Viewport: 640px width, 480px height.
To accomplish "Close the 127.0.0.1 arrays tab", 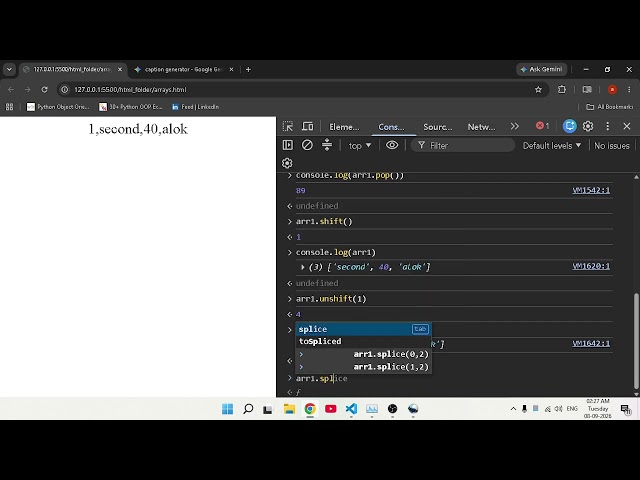I will coord(120,69).
